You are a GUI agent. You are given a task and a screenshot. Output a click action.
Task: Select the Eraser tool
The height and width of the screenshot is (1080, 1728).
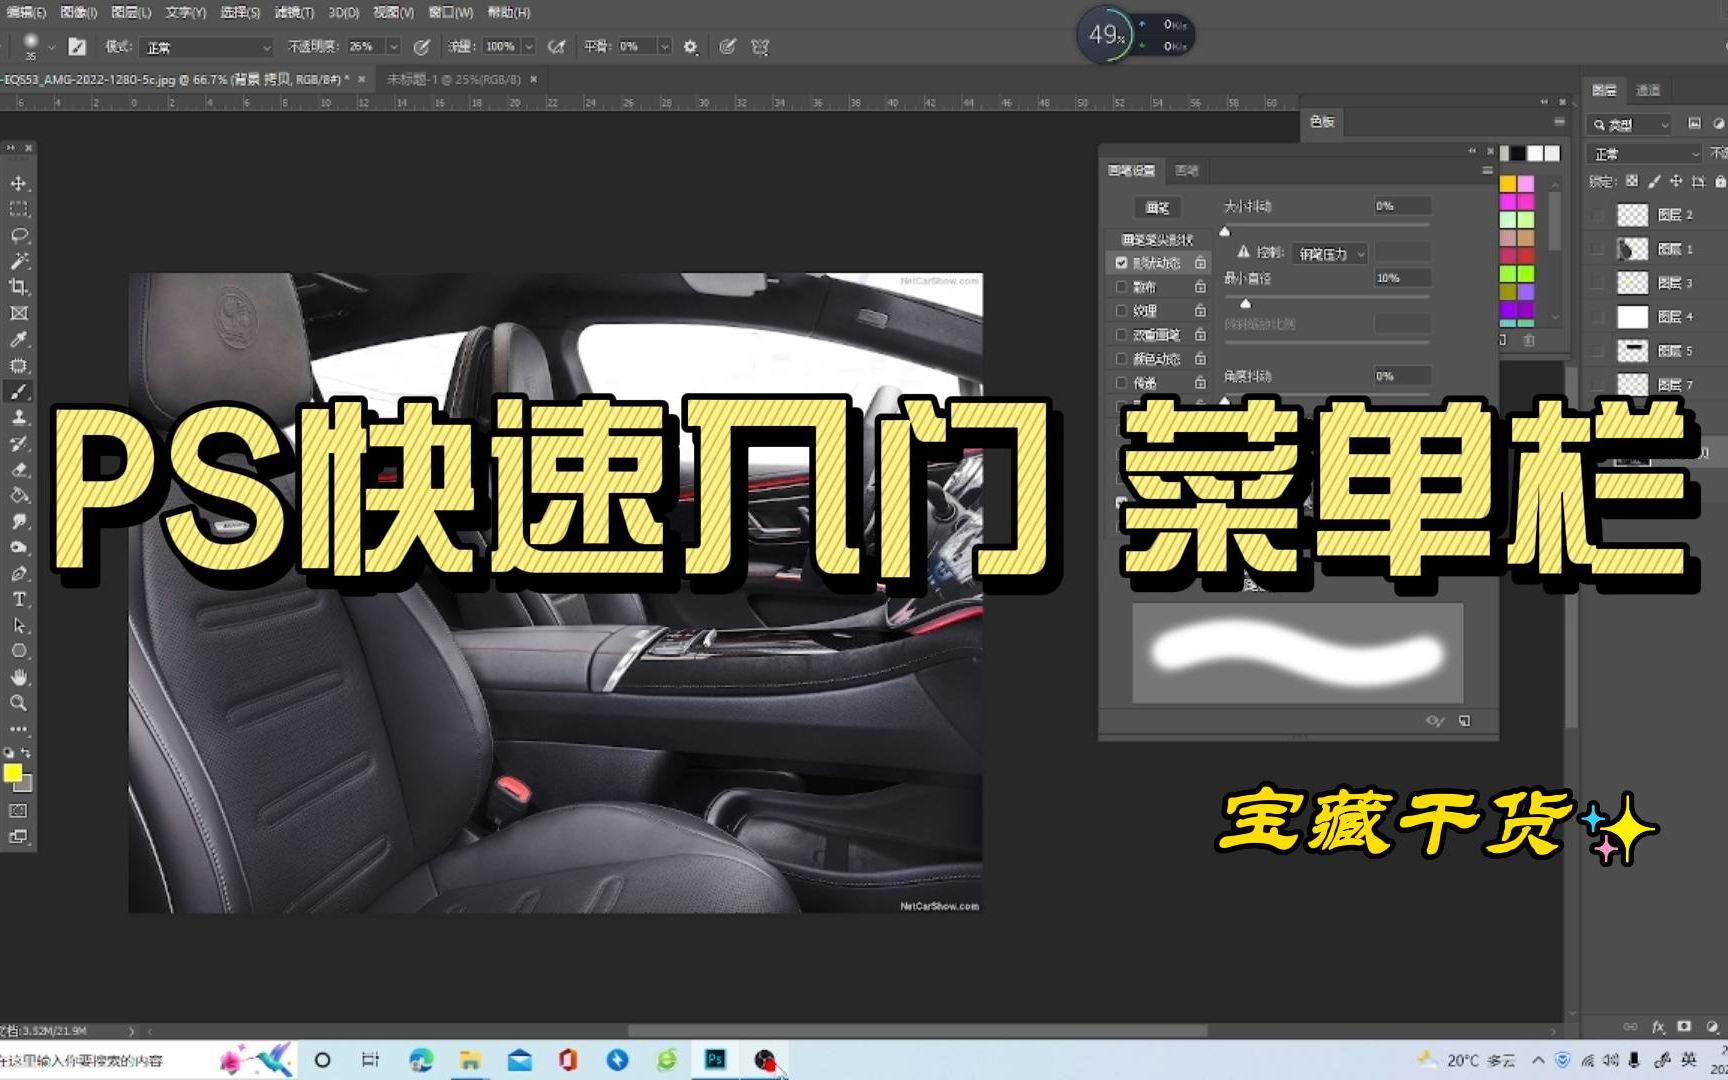point(19,469)
